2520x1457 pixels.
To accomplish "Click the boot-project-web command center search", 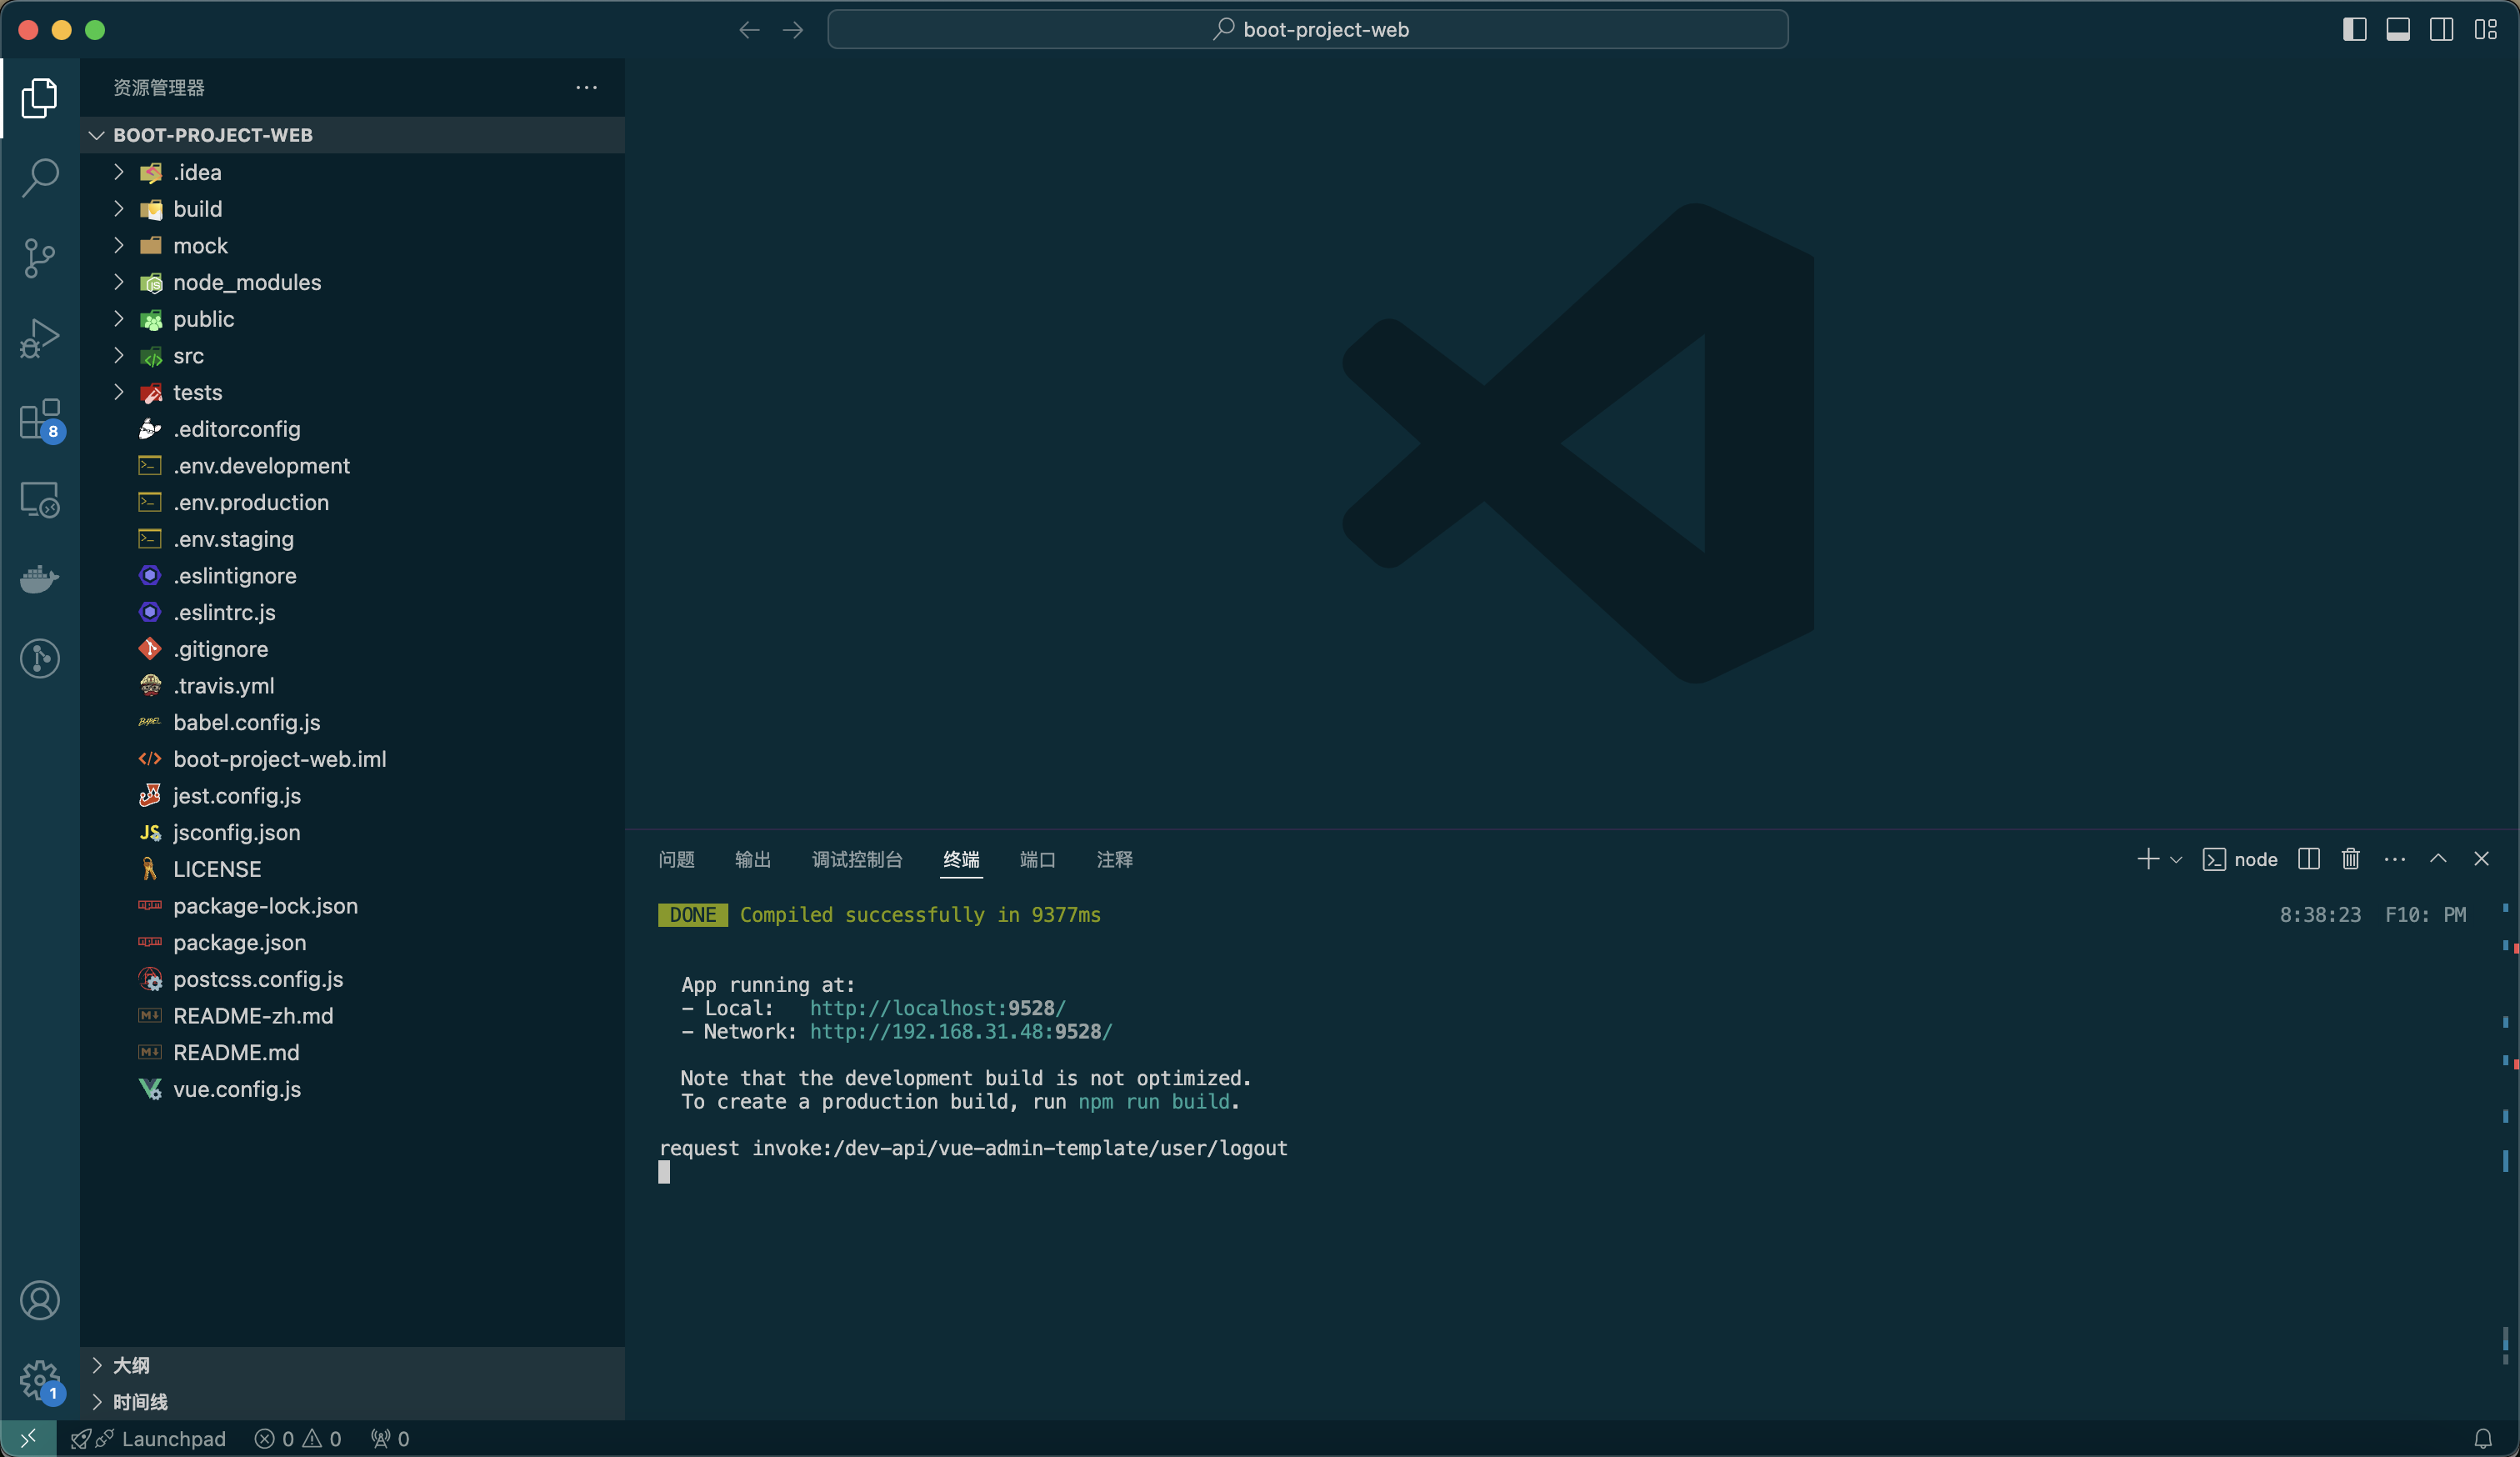I will (1308, 30).
